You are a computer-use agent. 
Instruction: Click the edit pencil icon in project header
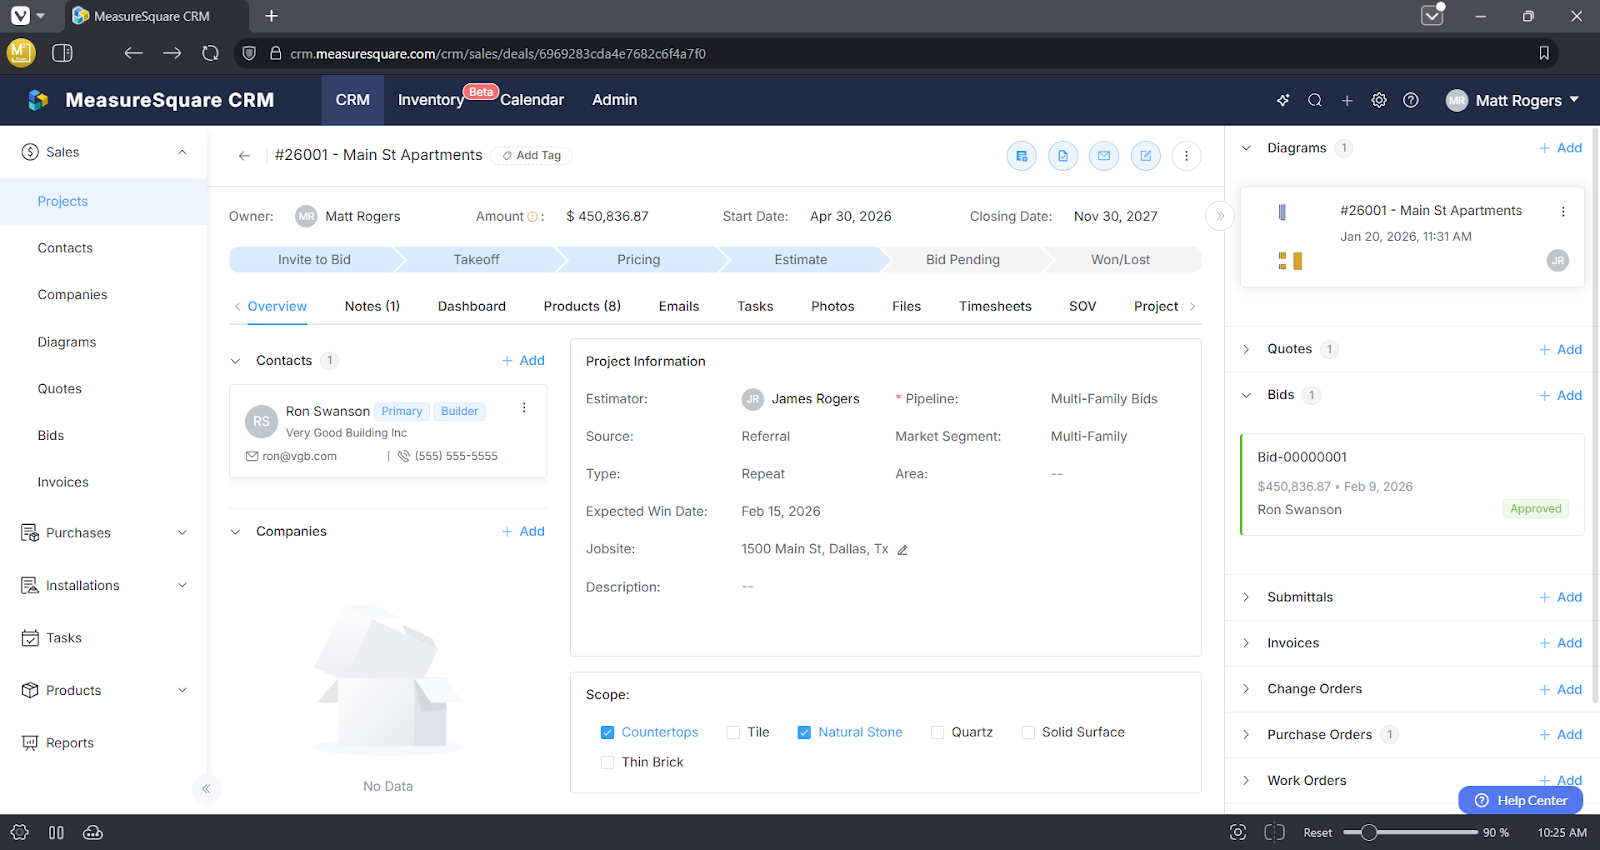click(1145, 156)
